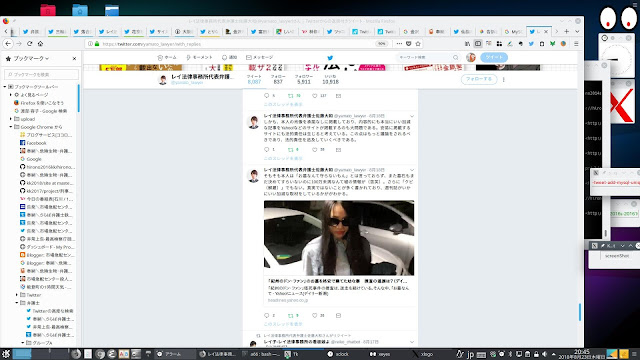
Task: Open the Firefox home page icon
Action: (40, 43)
